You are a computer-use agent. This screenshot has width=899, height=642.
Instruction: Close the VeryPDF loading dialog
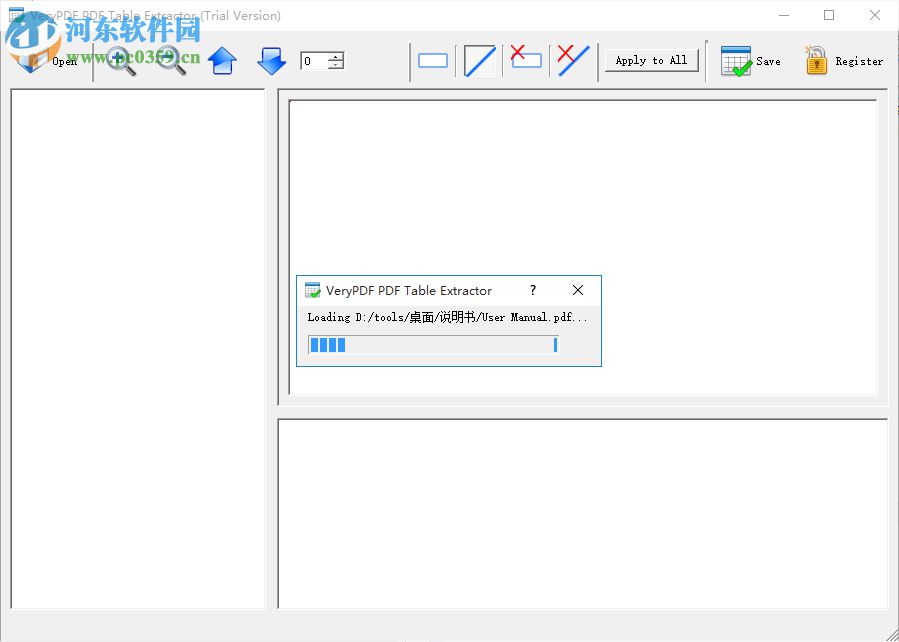[x=578, y=290]
